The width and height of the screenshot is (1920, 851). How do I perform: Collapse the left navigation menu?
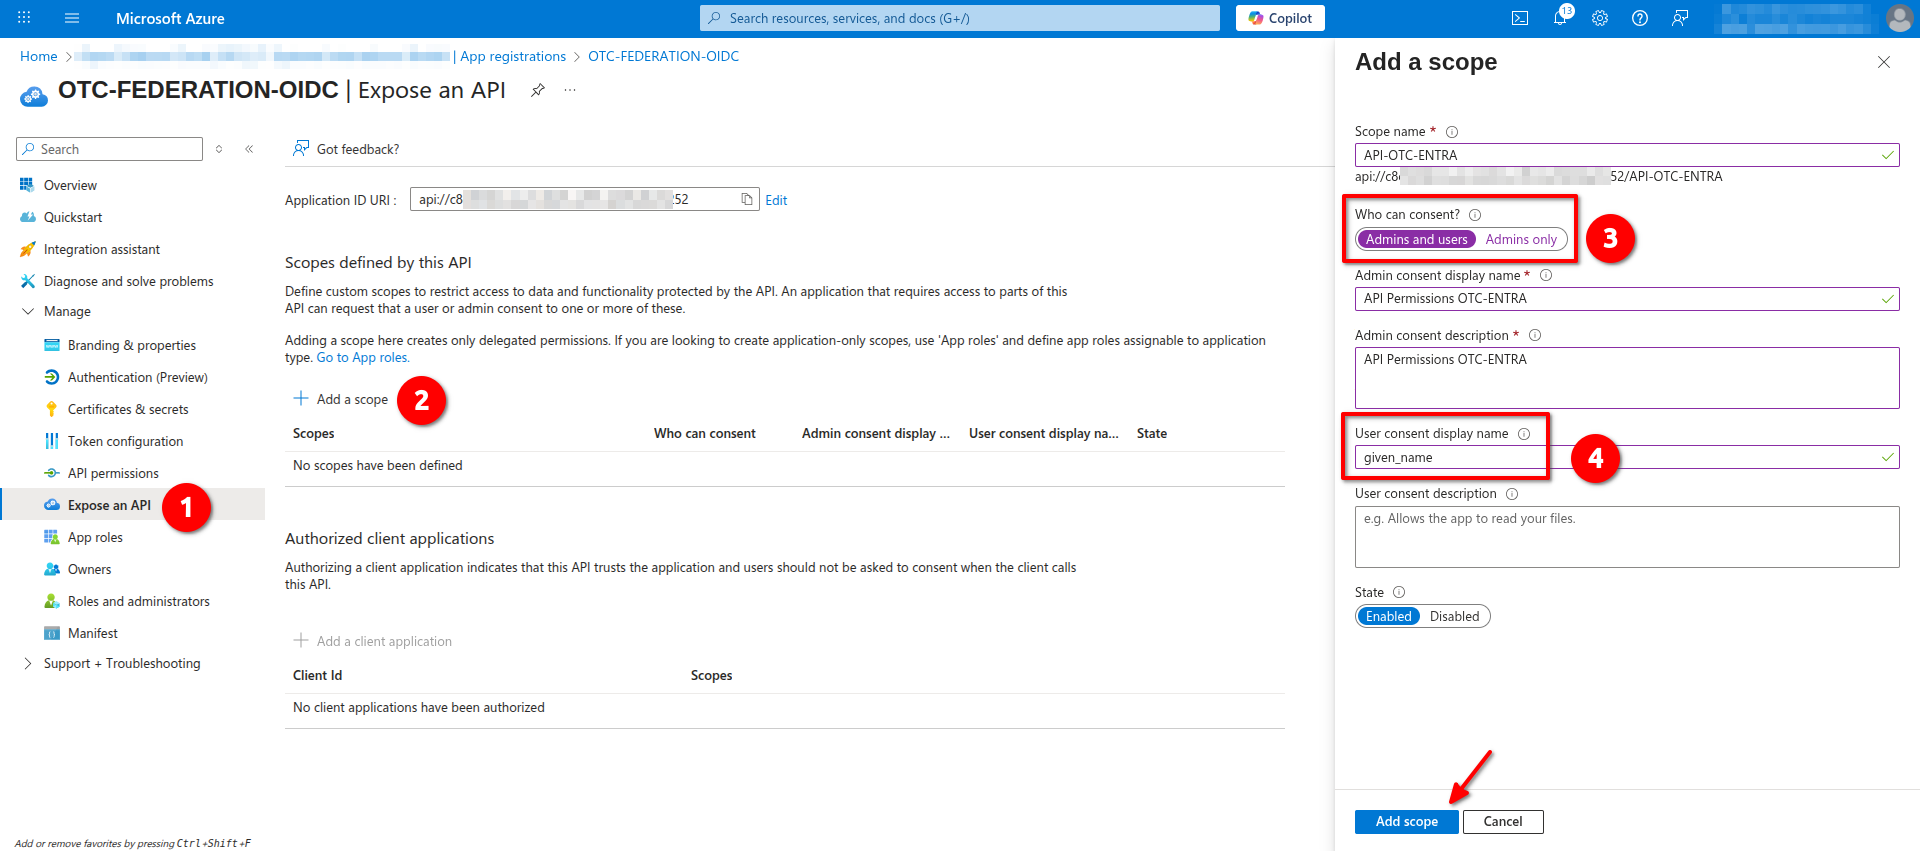(249, 149)
